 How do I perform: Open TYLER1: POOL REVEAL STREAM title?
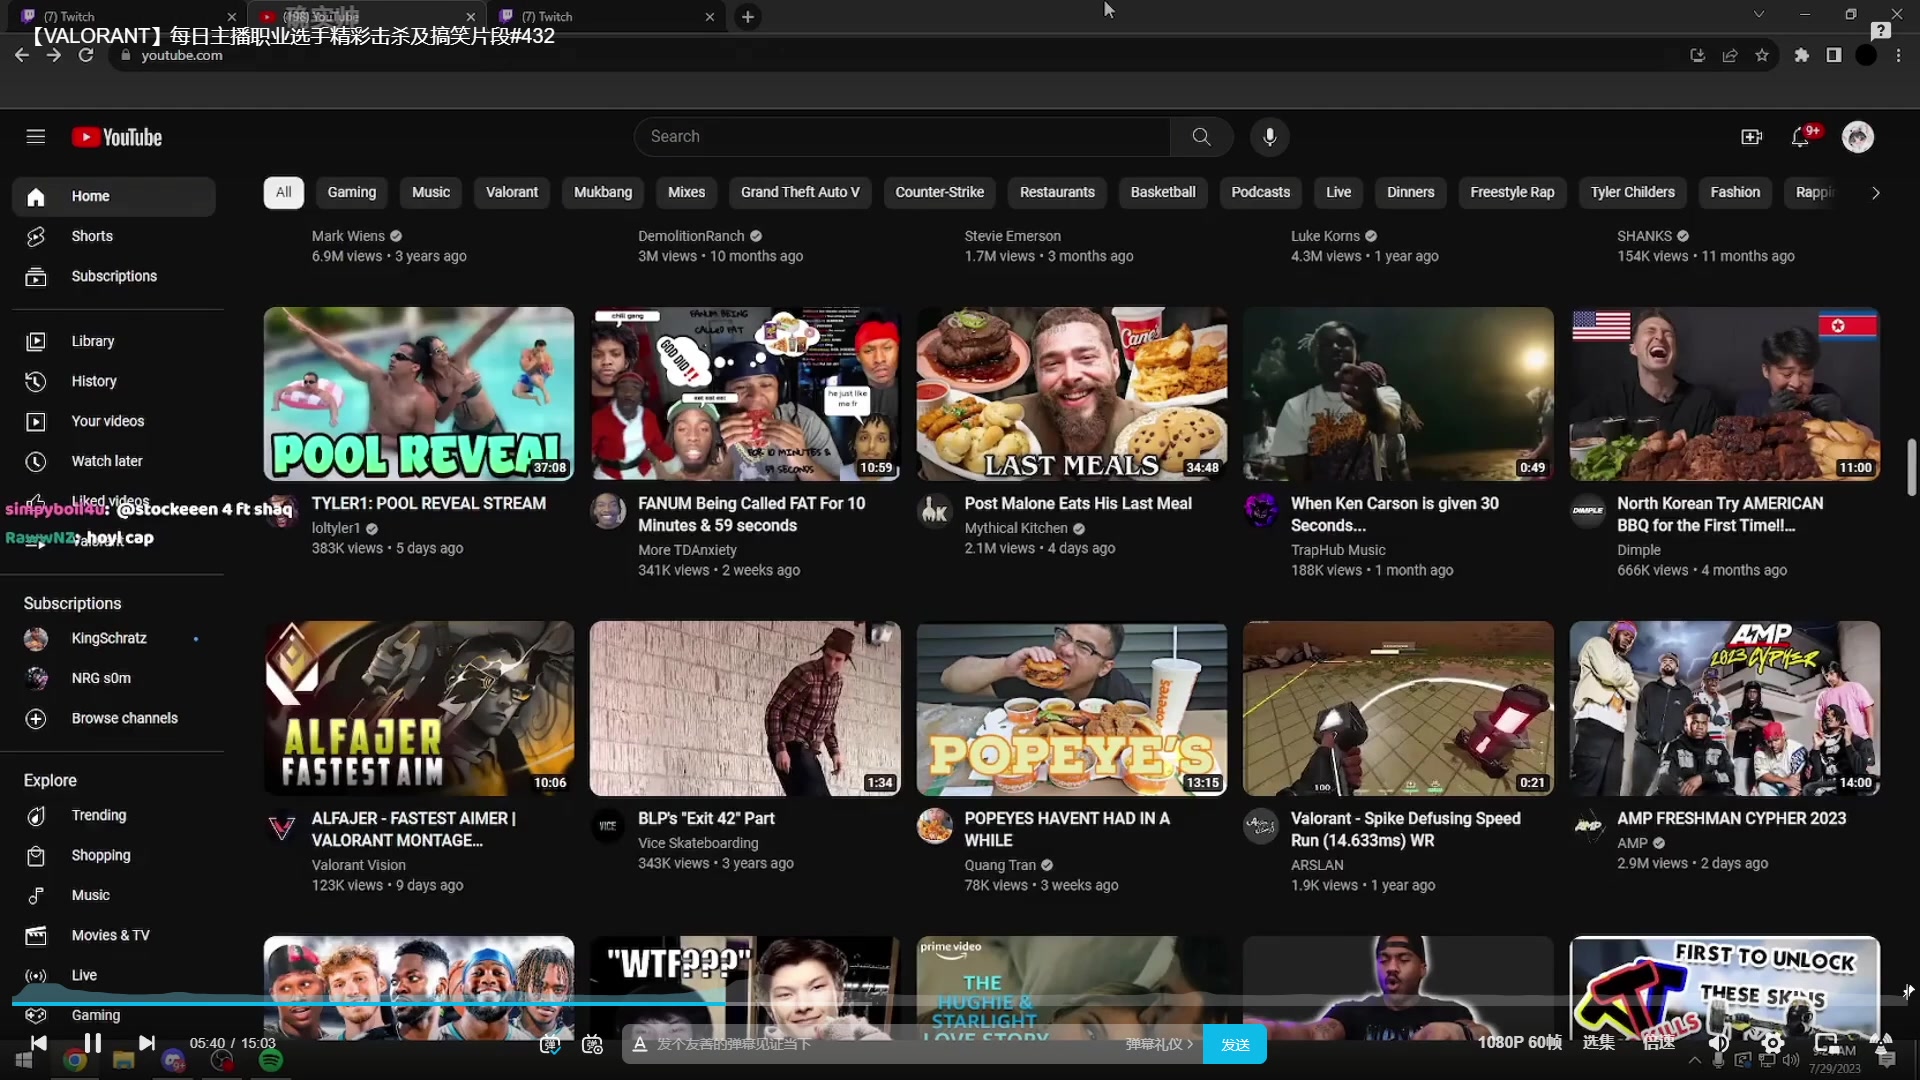pos(429,503)
